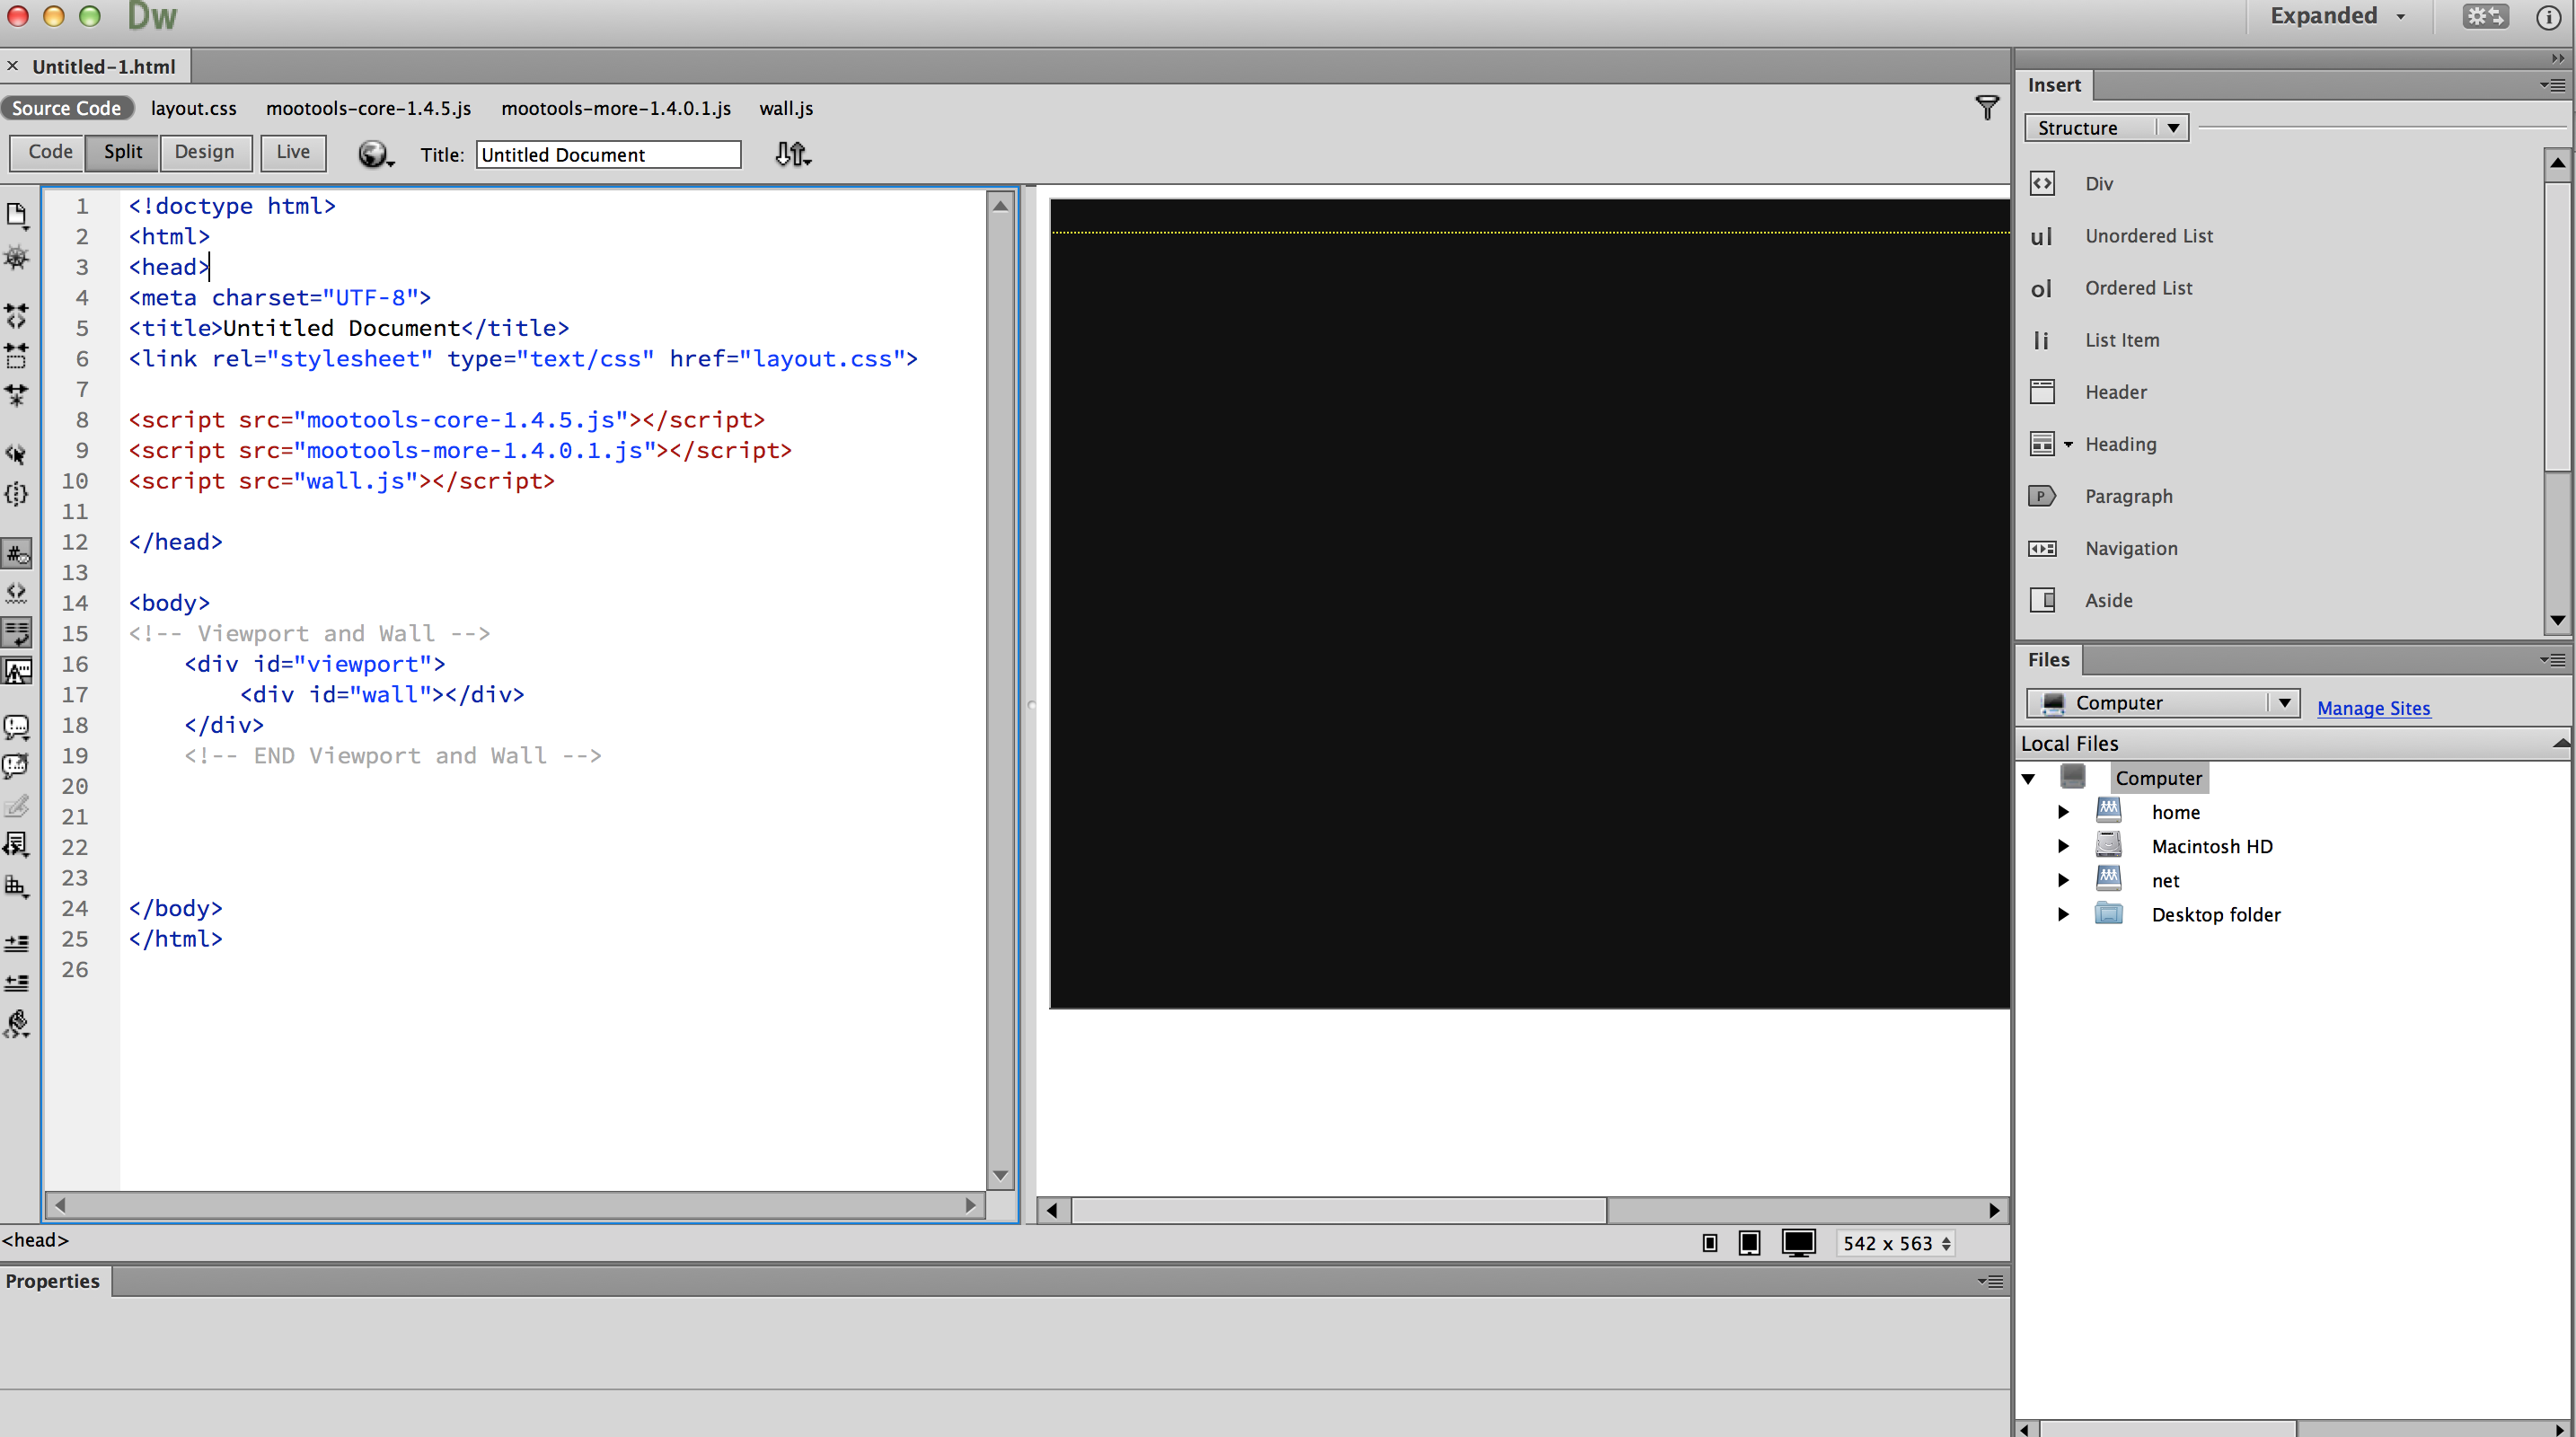Open the Format Source Code icon
The image size is (2576, 1437).
(x=17, y=1024)
